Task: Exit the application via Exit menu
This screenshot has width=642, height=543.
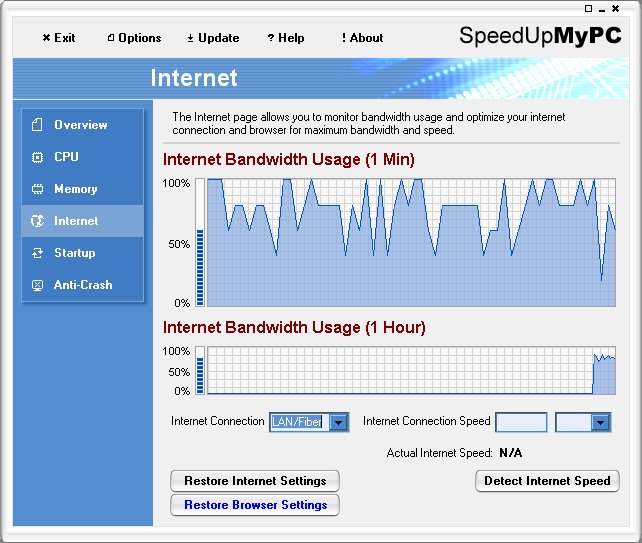Action: [59, 38]
